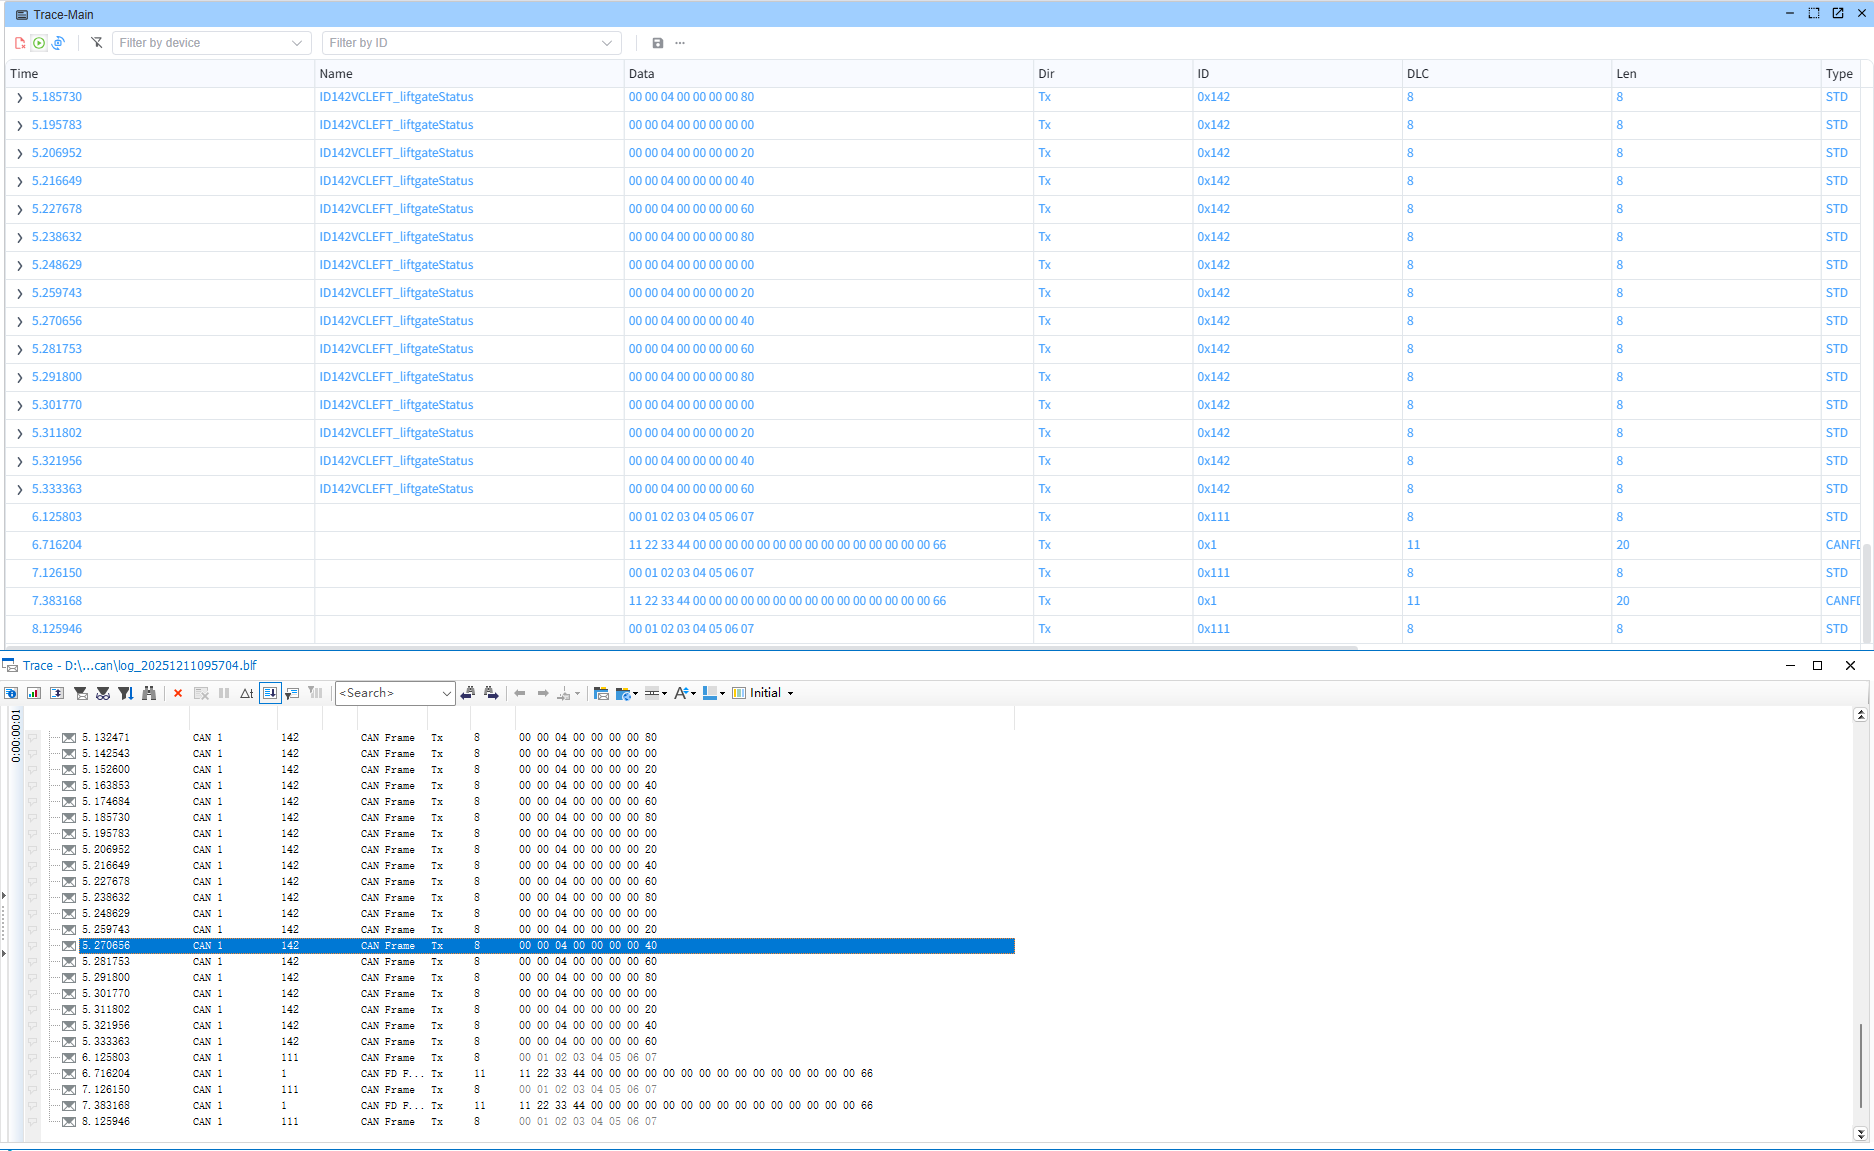Pause trace display updates
The image size is (1874, 1151).
point(222,692)
